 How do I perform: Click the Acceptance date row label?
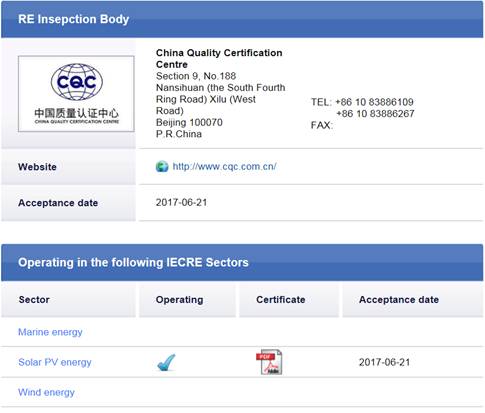tap(58, 203)
